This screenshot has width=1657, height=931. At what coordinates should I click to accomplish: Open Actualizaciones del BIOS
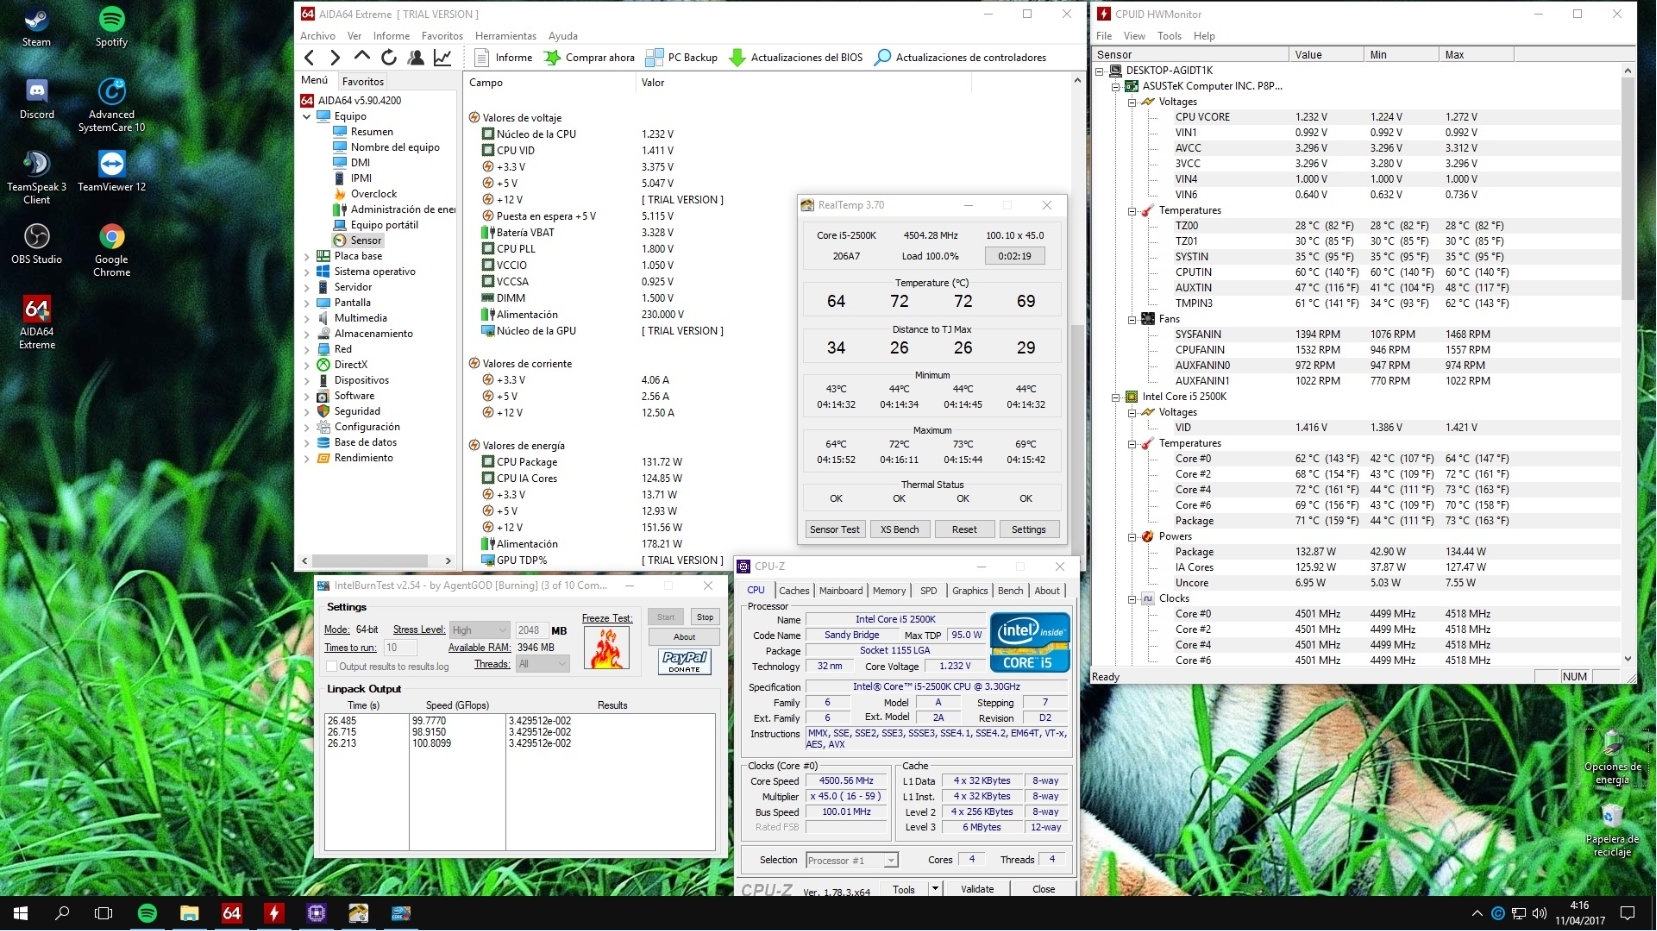pos(796,57)
